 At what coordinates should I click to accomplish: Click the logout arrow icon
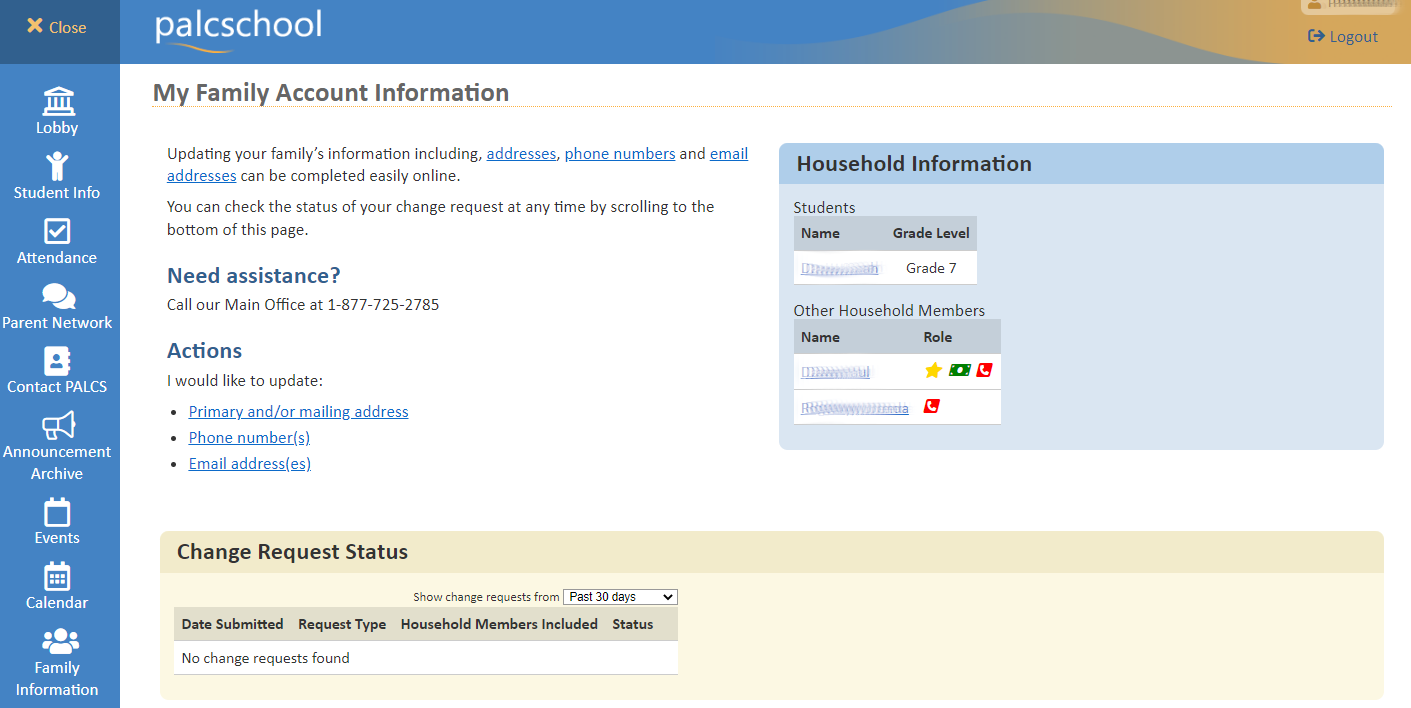[1316, 36]
